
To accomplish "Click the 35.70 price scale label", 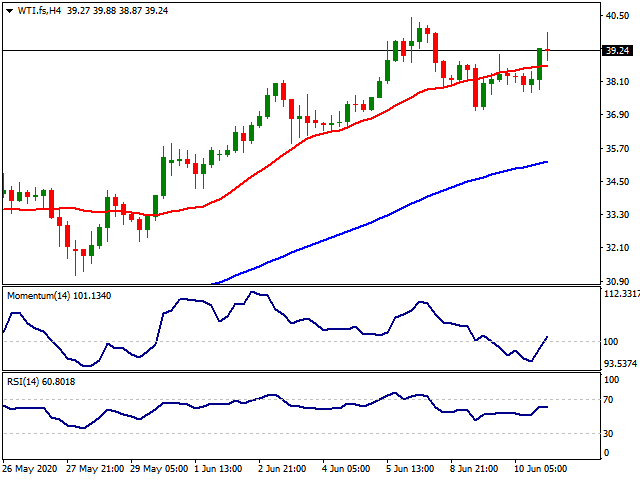I will point(617,149).
